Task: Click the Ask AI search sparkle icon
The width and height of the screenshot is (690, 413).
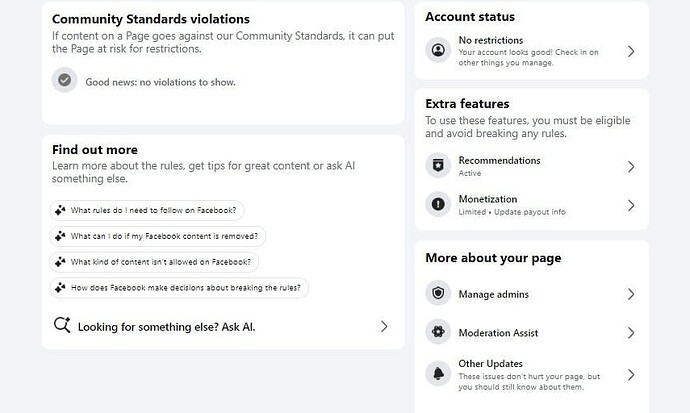Action: [62, 326]
